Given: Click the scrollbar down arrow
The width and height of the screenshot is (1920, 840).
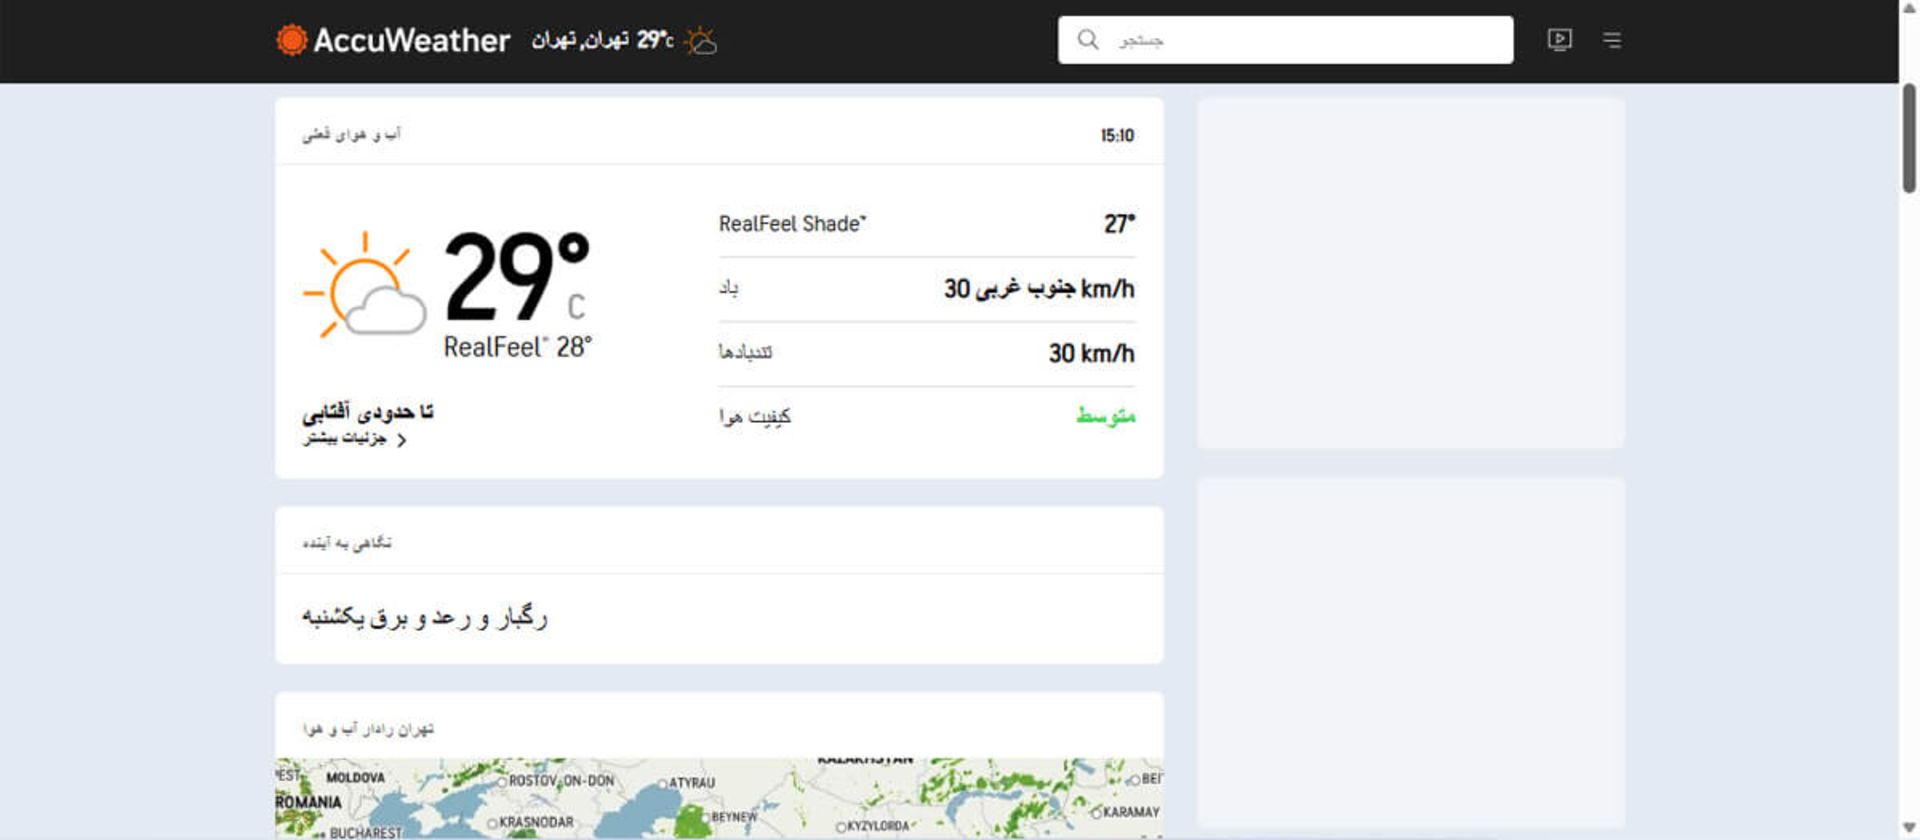Looking at the screenshot, I should 1909,829.
